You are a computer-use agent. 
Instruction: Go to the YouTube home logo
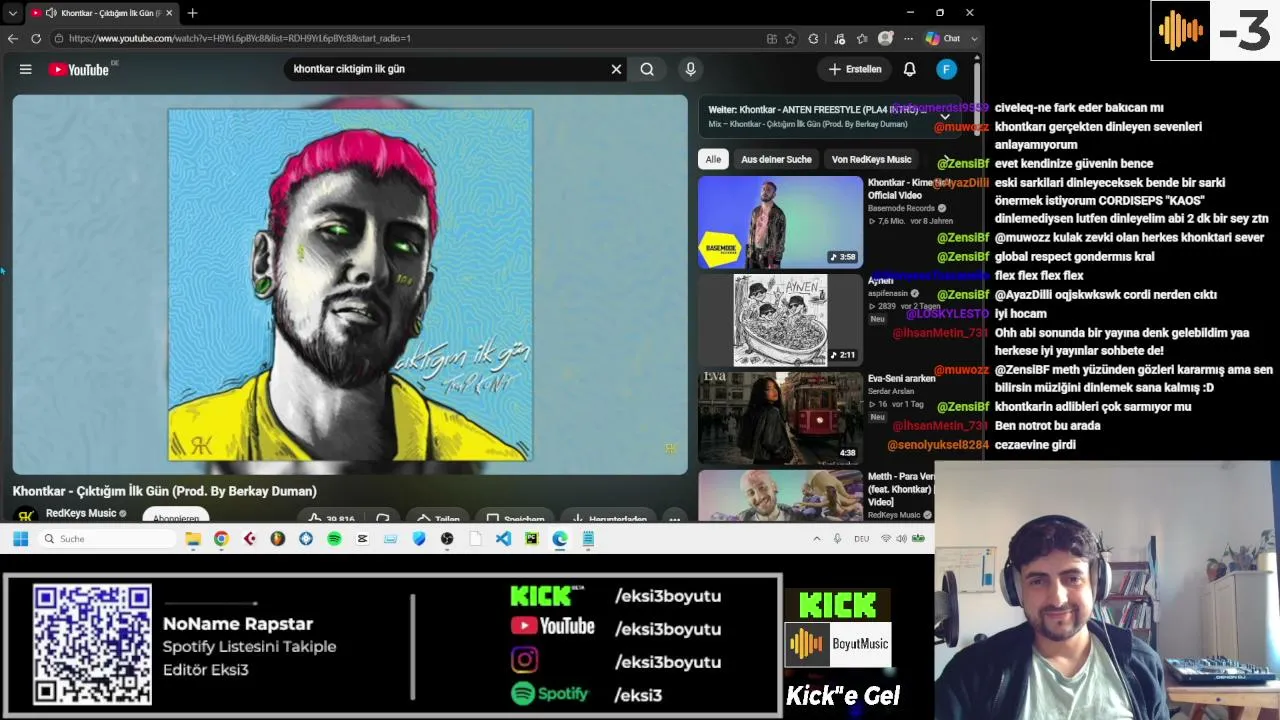pos(79,69)
